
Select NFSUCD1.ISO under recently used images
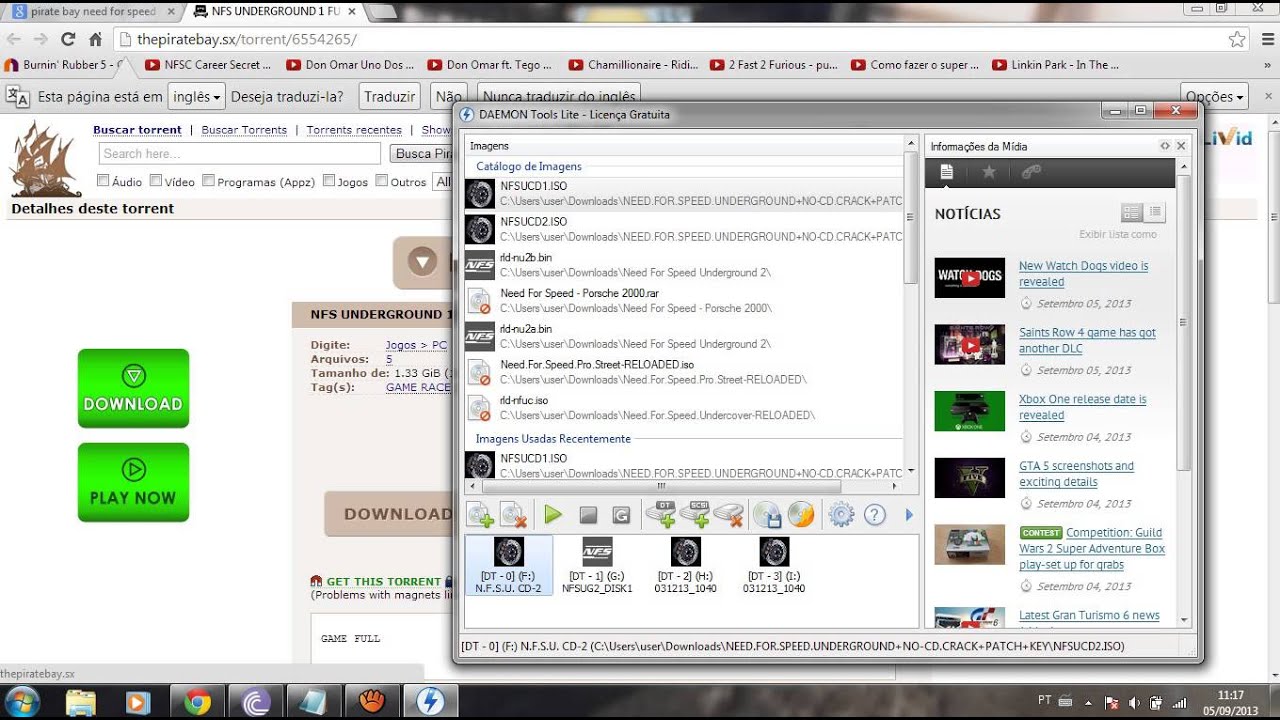684,465
